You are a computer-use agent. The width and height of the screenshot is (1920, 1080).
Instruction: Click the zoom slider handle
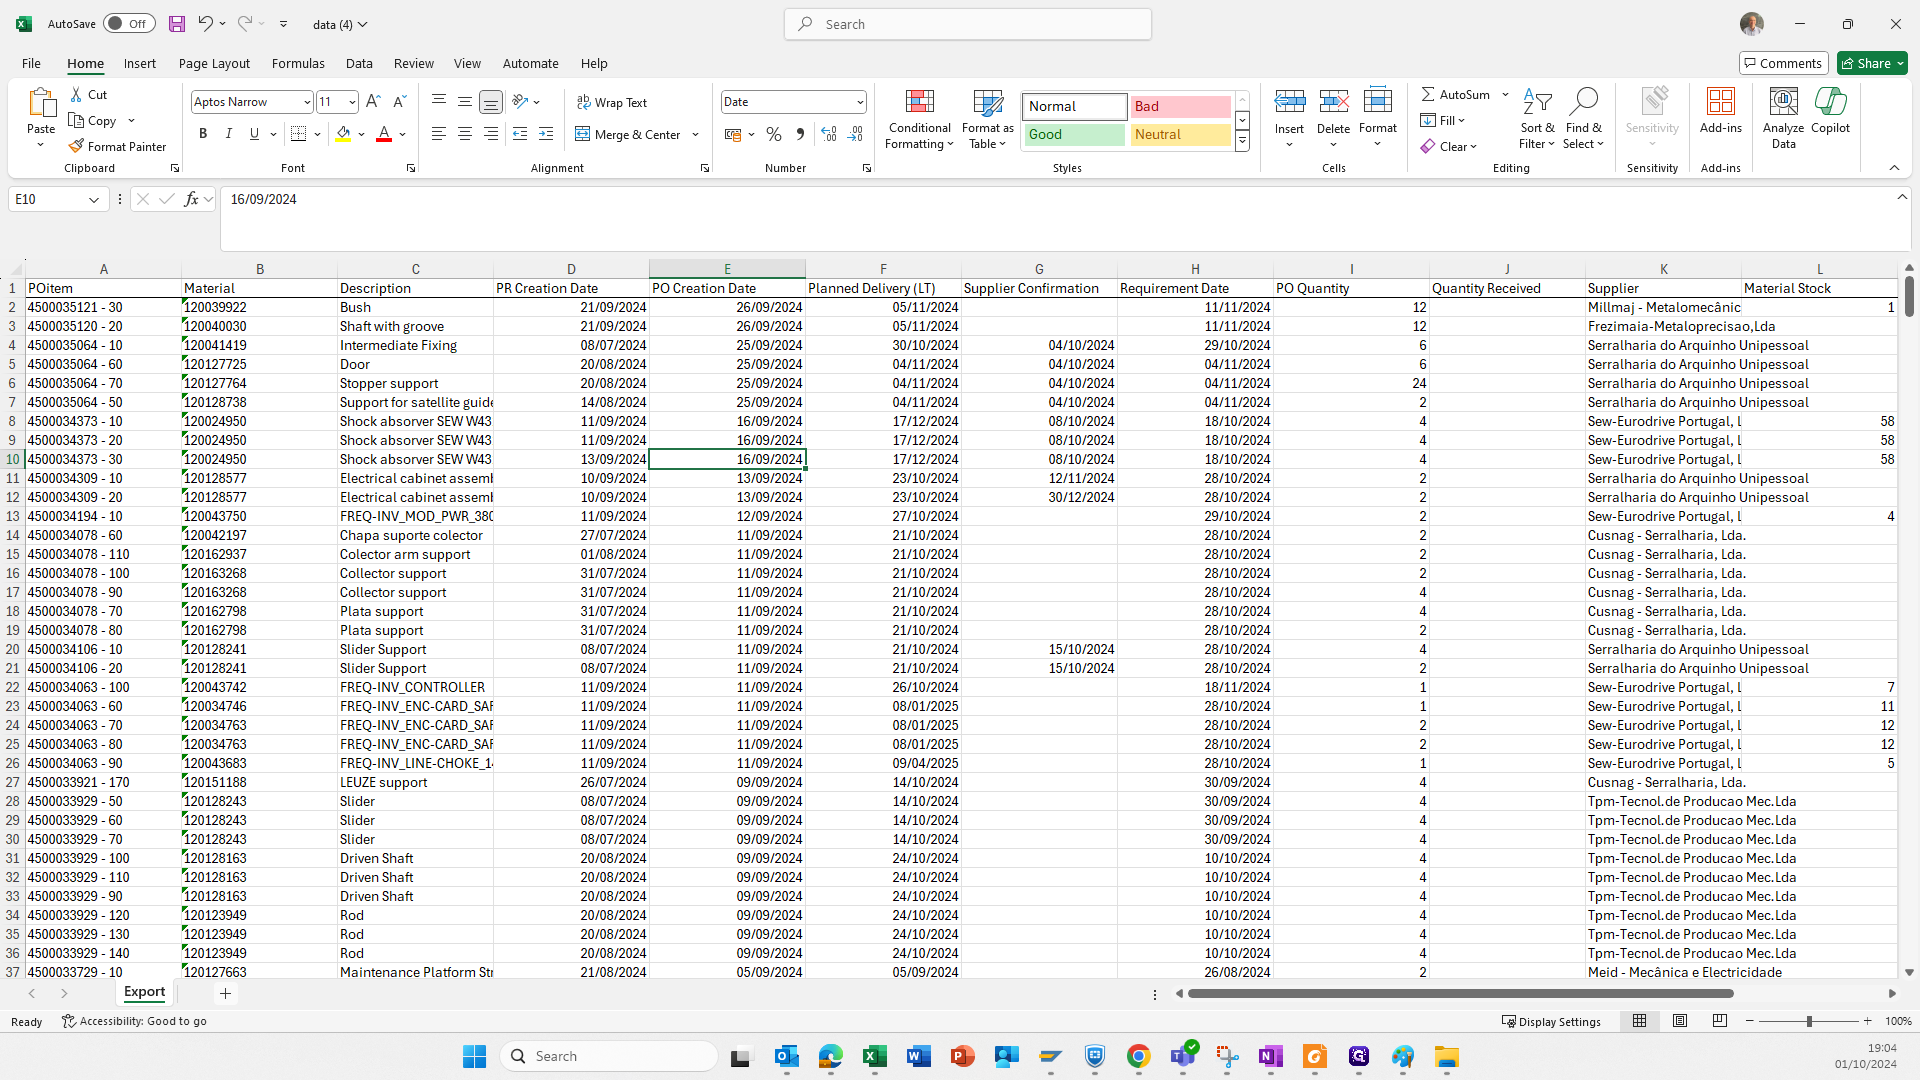click(x=1809, y=1021)
